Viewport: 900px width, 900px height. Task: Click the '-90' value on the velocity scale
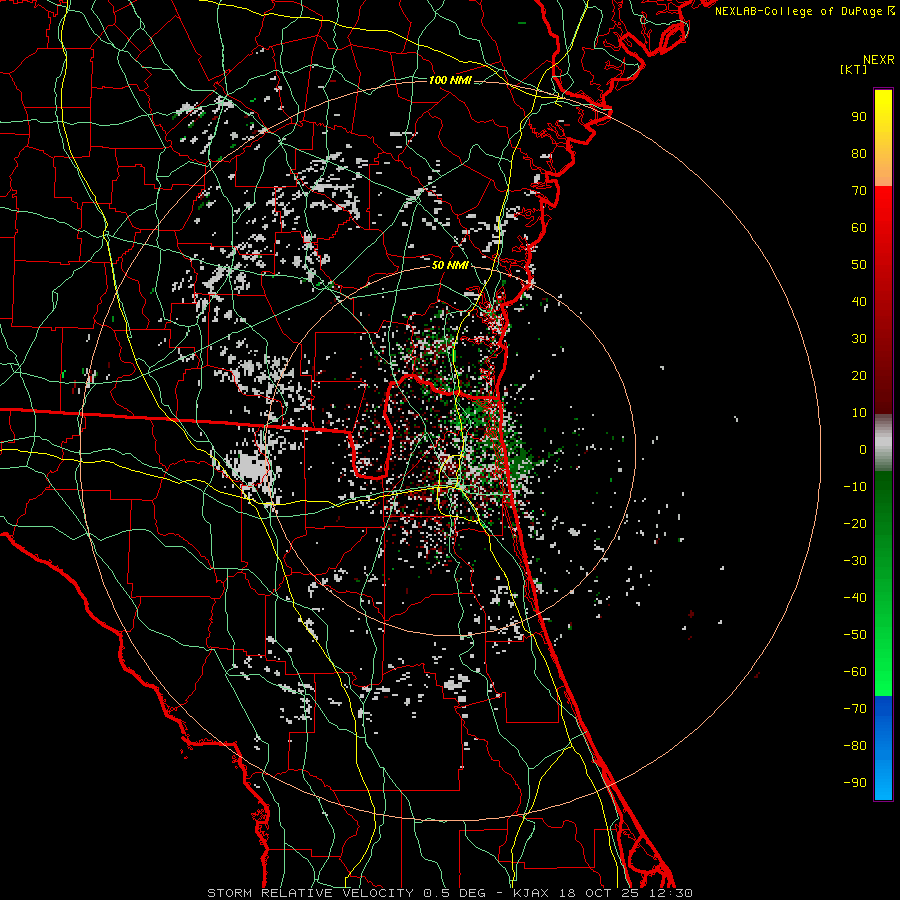click(855, 783)
